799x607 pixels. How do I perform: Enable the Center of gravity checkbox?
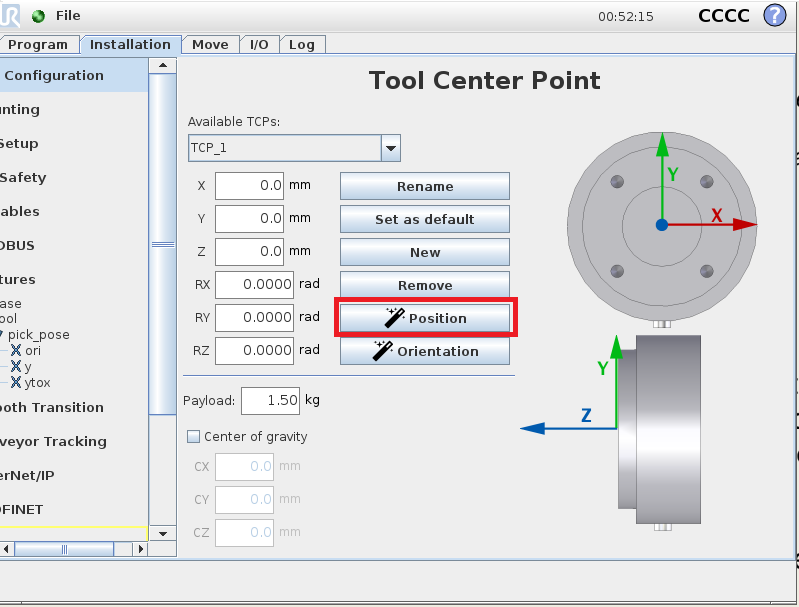point(193,436)
